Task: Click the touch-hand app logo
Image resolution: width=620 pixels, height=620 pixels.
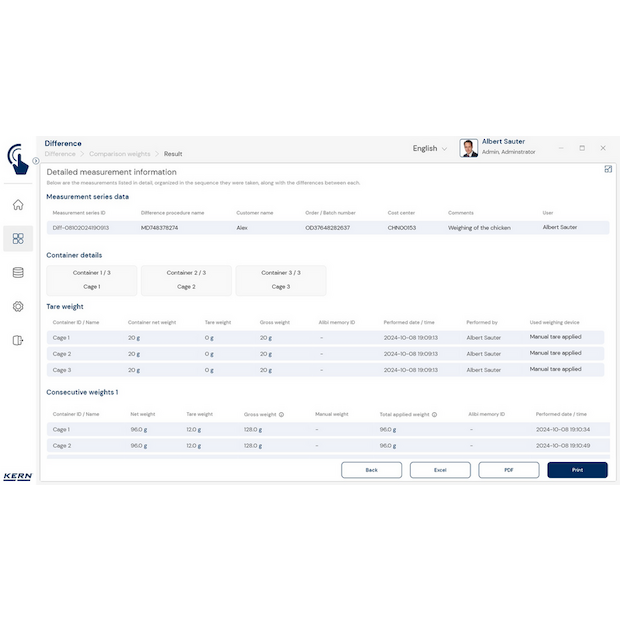Action: click(x=17, y=159)
